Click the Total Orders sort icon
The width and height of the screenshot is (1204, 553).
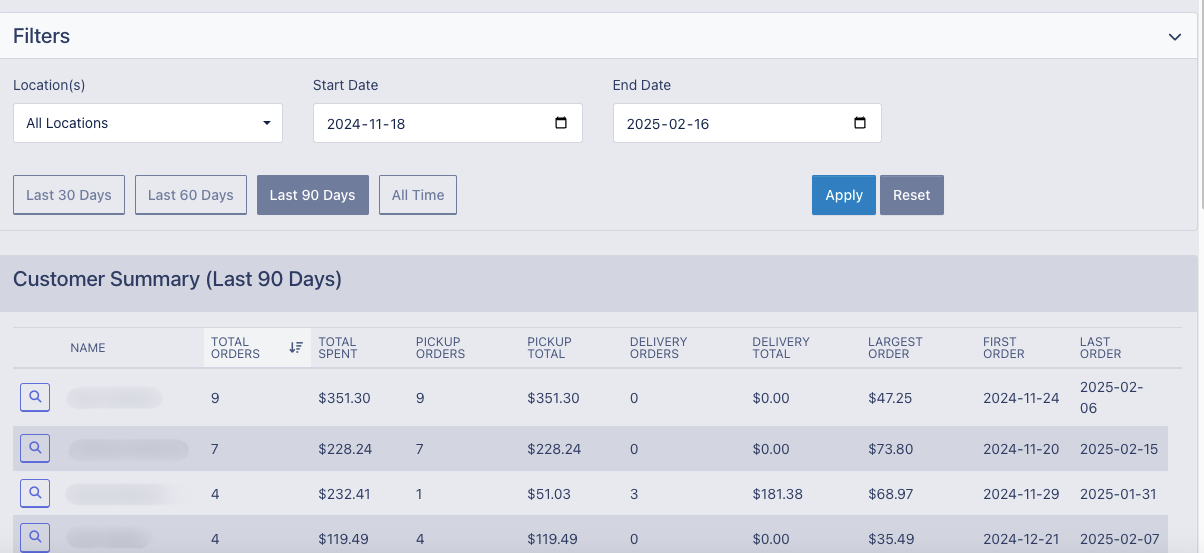tap(296, 348)
